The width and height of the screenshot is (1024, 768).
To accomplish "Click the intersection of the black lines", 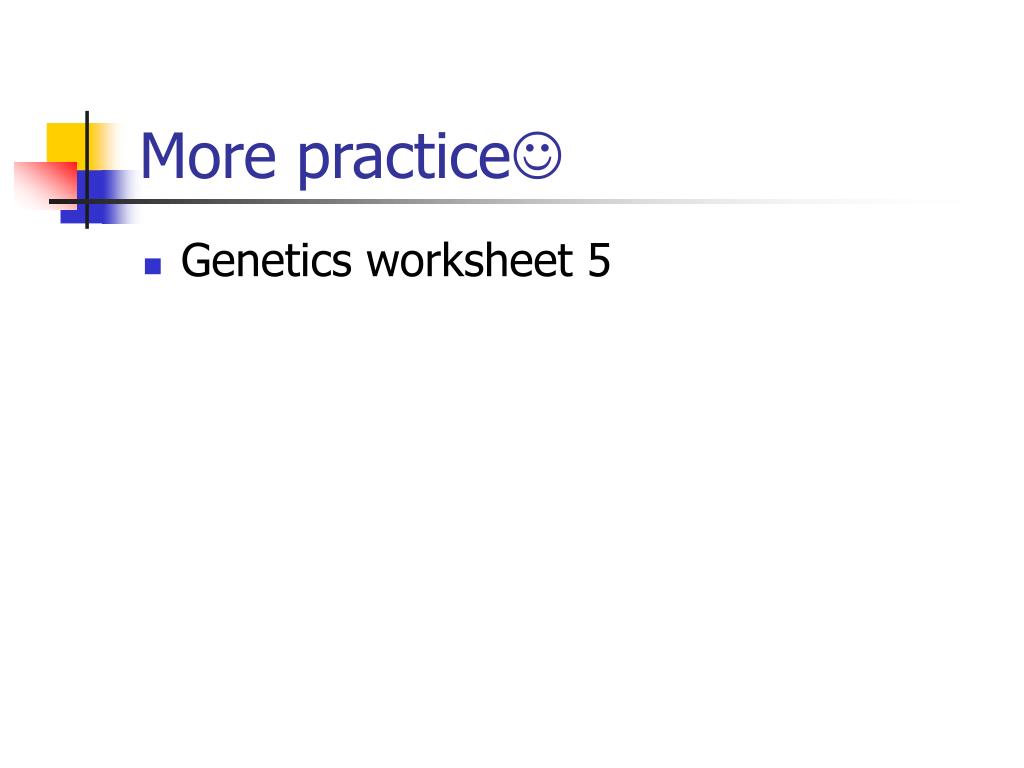I will tap(87, 201).
